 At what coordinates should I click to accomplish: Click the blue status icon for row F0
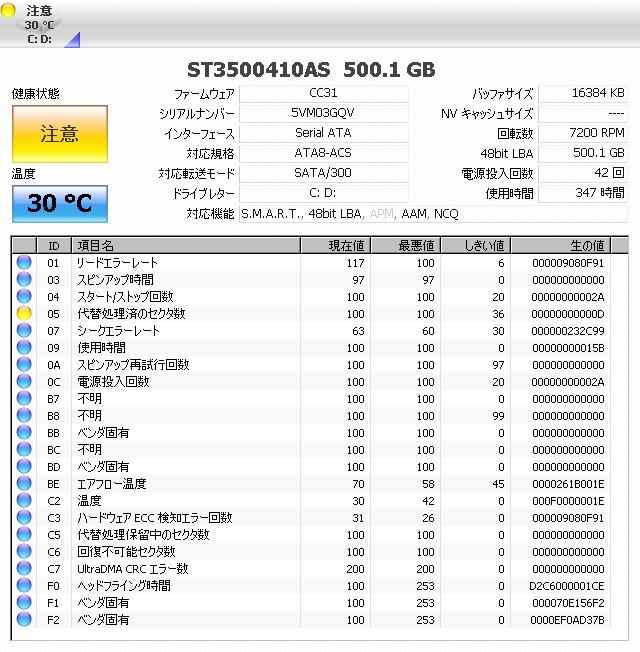tap(24, 585)
